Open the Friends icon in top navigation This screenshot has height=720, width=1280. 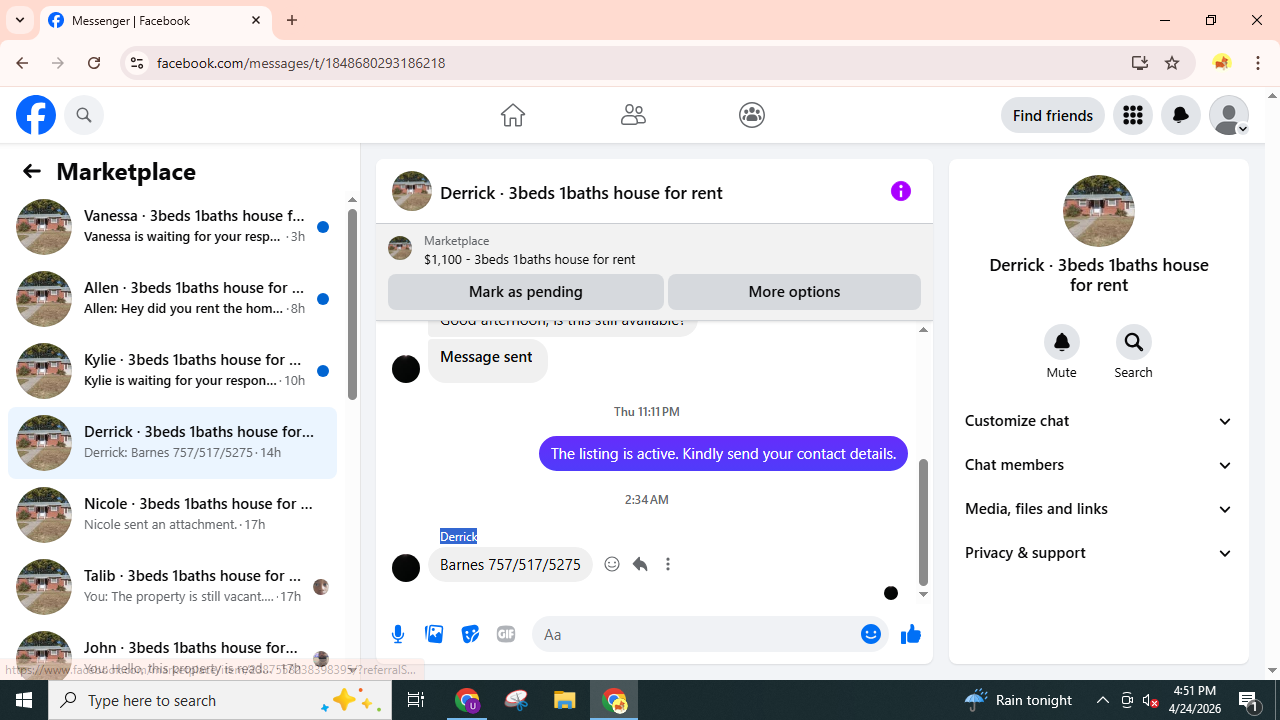click(x=633, y=115)
